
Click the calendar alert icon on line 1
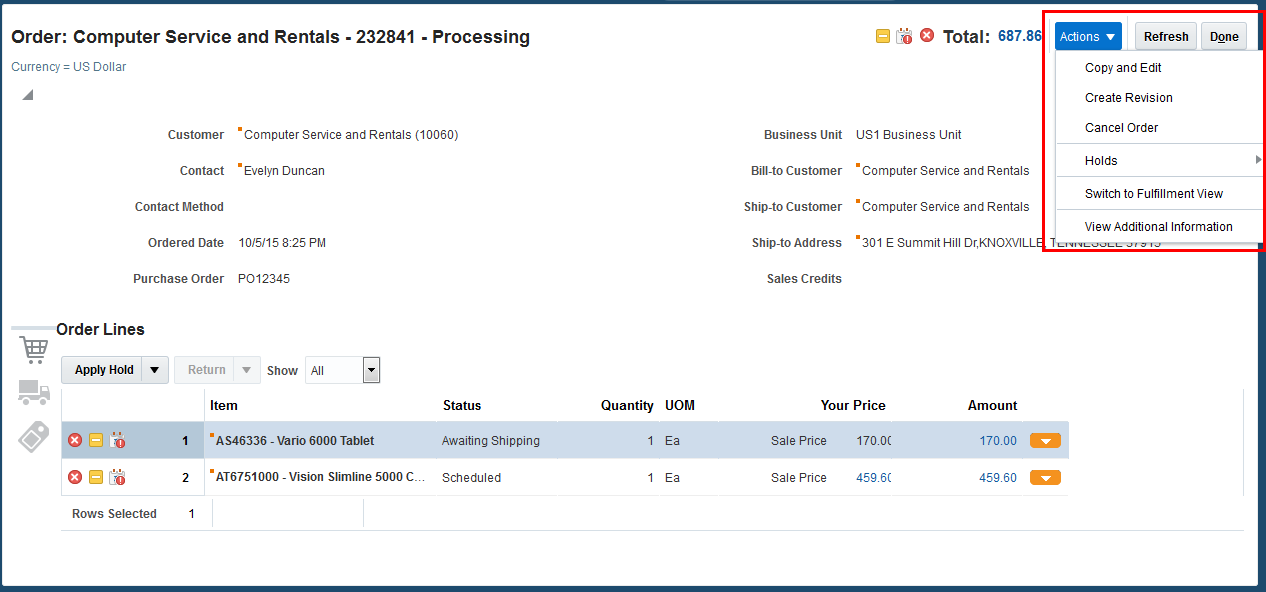(117, 440)
